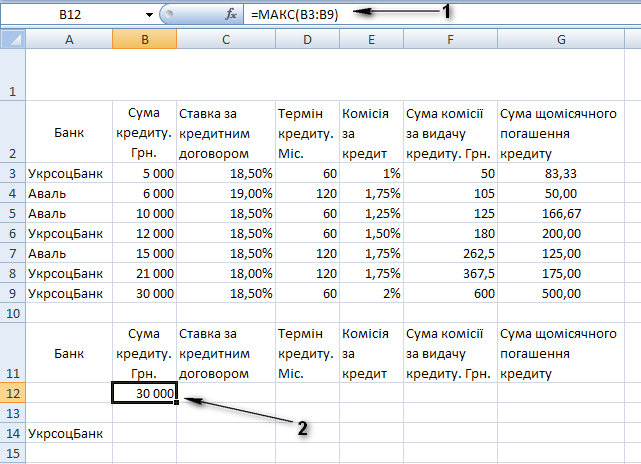Click cell E6 with 1,50%
The image size is (641, 464).
(371, 233)
